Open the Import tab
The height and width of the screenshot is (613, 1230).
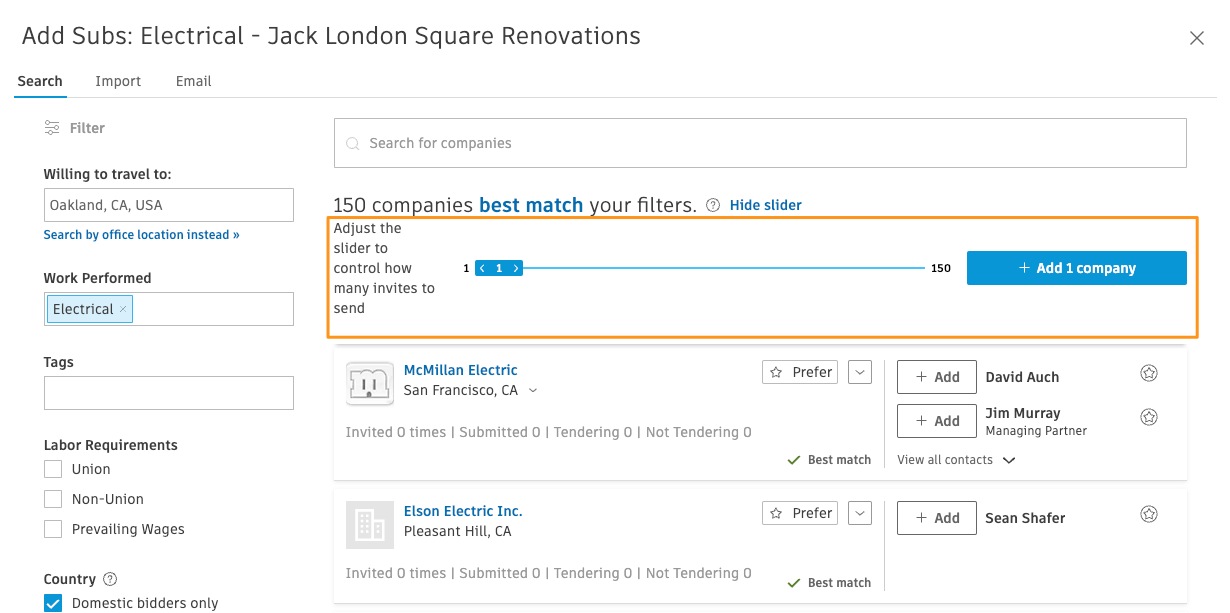pos(118,81)
